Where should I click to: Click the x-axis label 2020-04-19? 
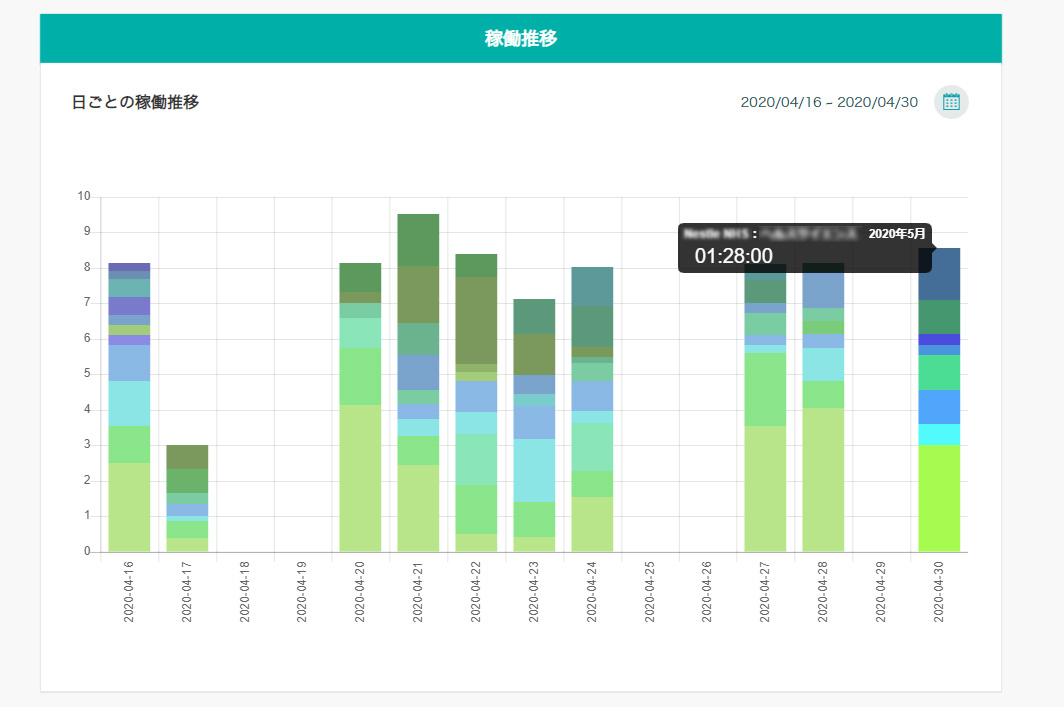[303, 592]
